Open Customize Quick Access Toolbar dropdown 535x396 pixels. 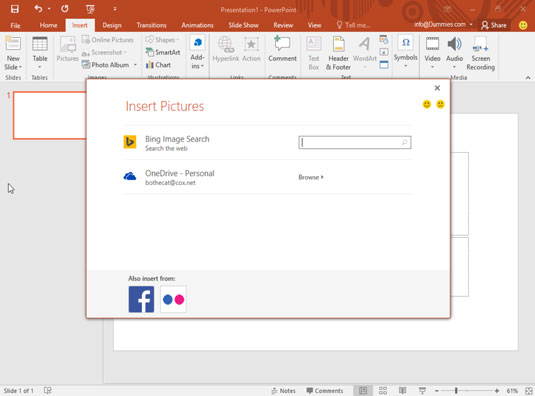point(115,9)
